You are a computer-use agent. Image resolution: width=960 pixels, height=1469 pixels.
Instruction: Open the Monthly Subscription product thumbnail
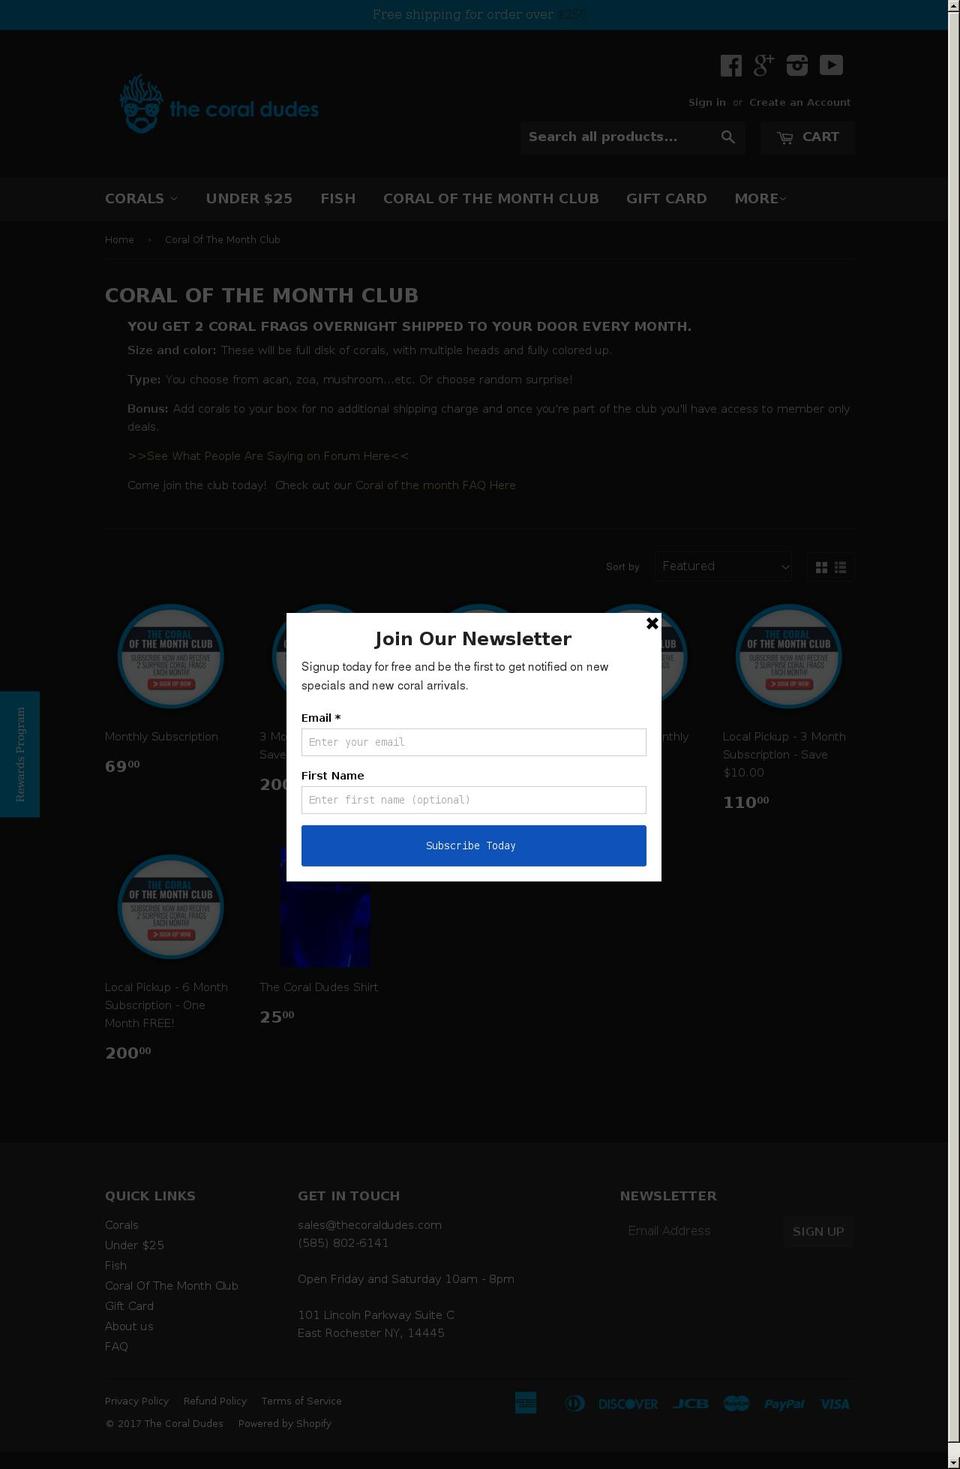pyautogui.click(x=170, y=656)
